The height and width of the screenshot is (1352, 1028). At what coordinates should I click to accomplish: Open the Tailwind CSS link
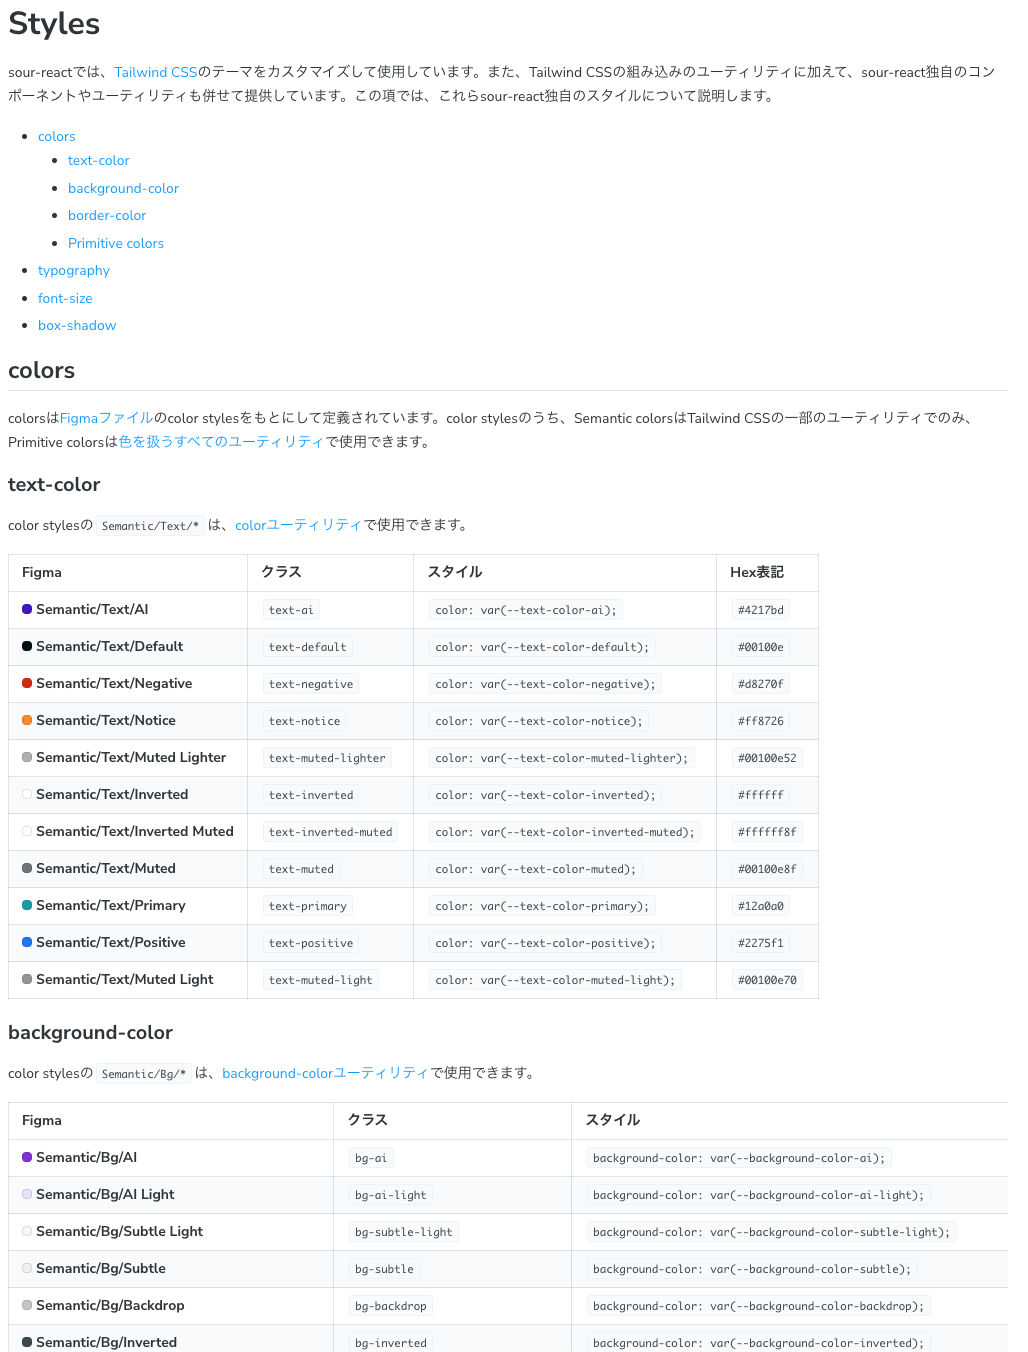(x=156, y=72)
